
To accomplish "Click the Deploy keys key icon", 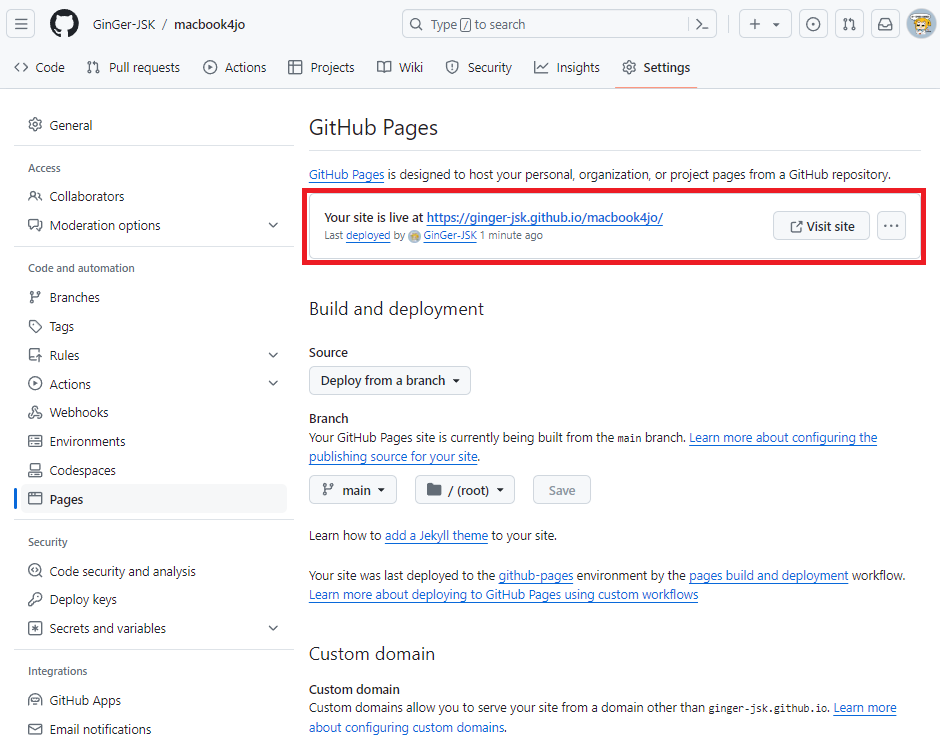I will click(35, 599).
